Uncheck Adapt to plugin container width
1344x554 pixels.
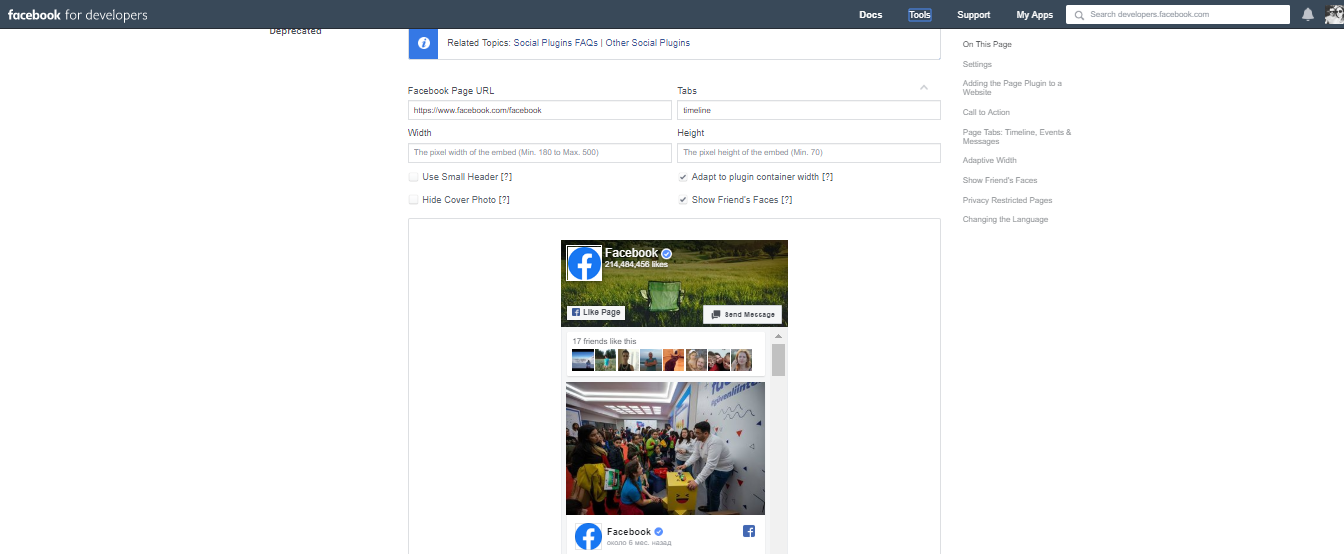[x=683, y=177]
